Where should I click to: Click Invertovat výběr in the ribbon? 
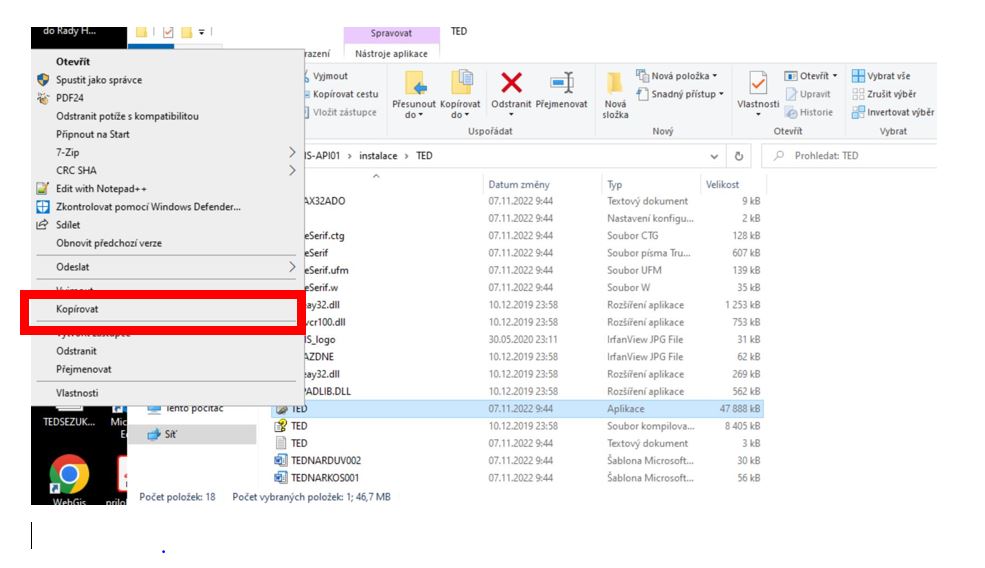893,112
